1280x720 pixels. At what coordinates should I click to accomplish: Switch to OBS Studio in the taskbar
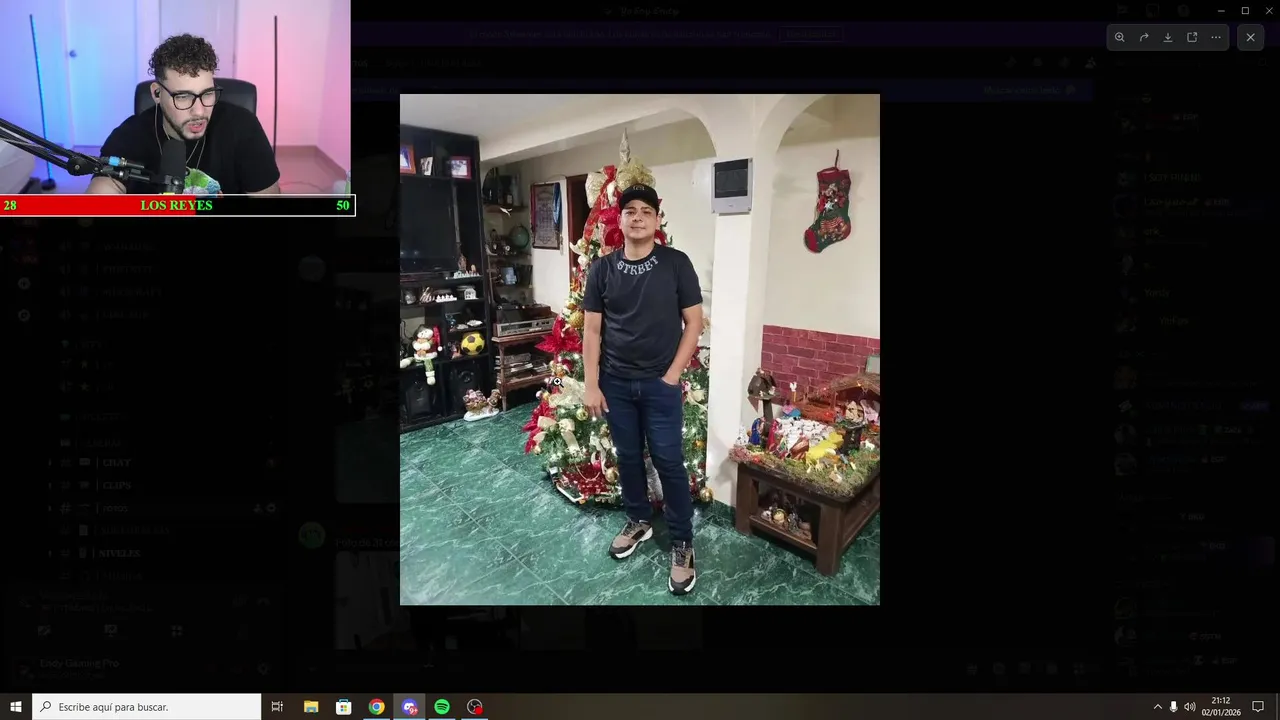(x=475, y=707)
